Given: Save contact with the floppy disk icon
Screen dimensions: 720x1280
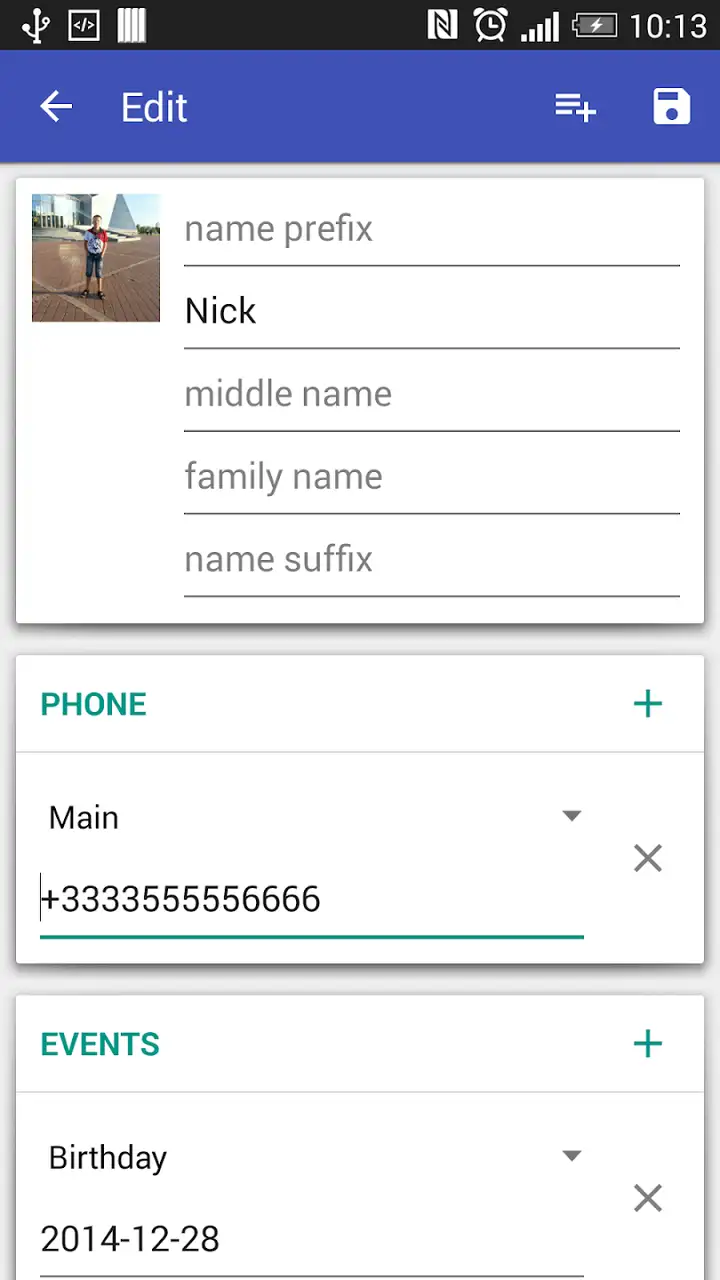Looking at the screenshot, I should (x=672, y=106).
